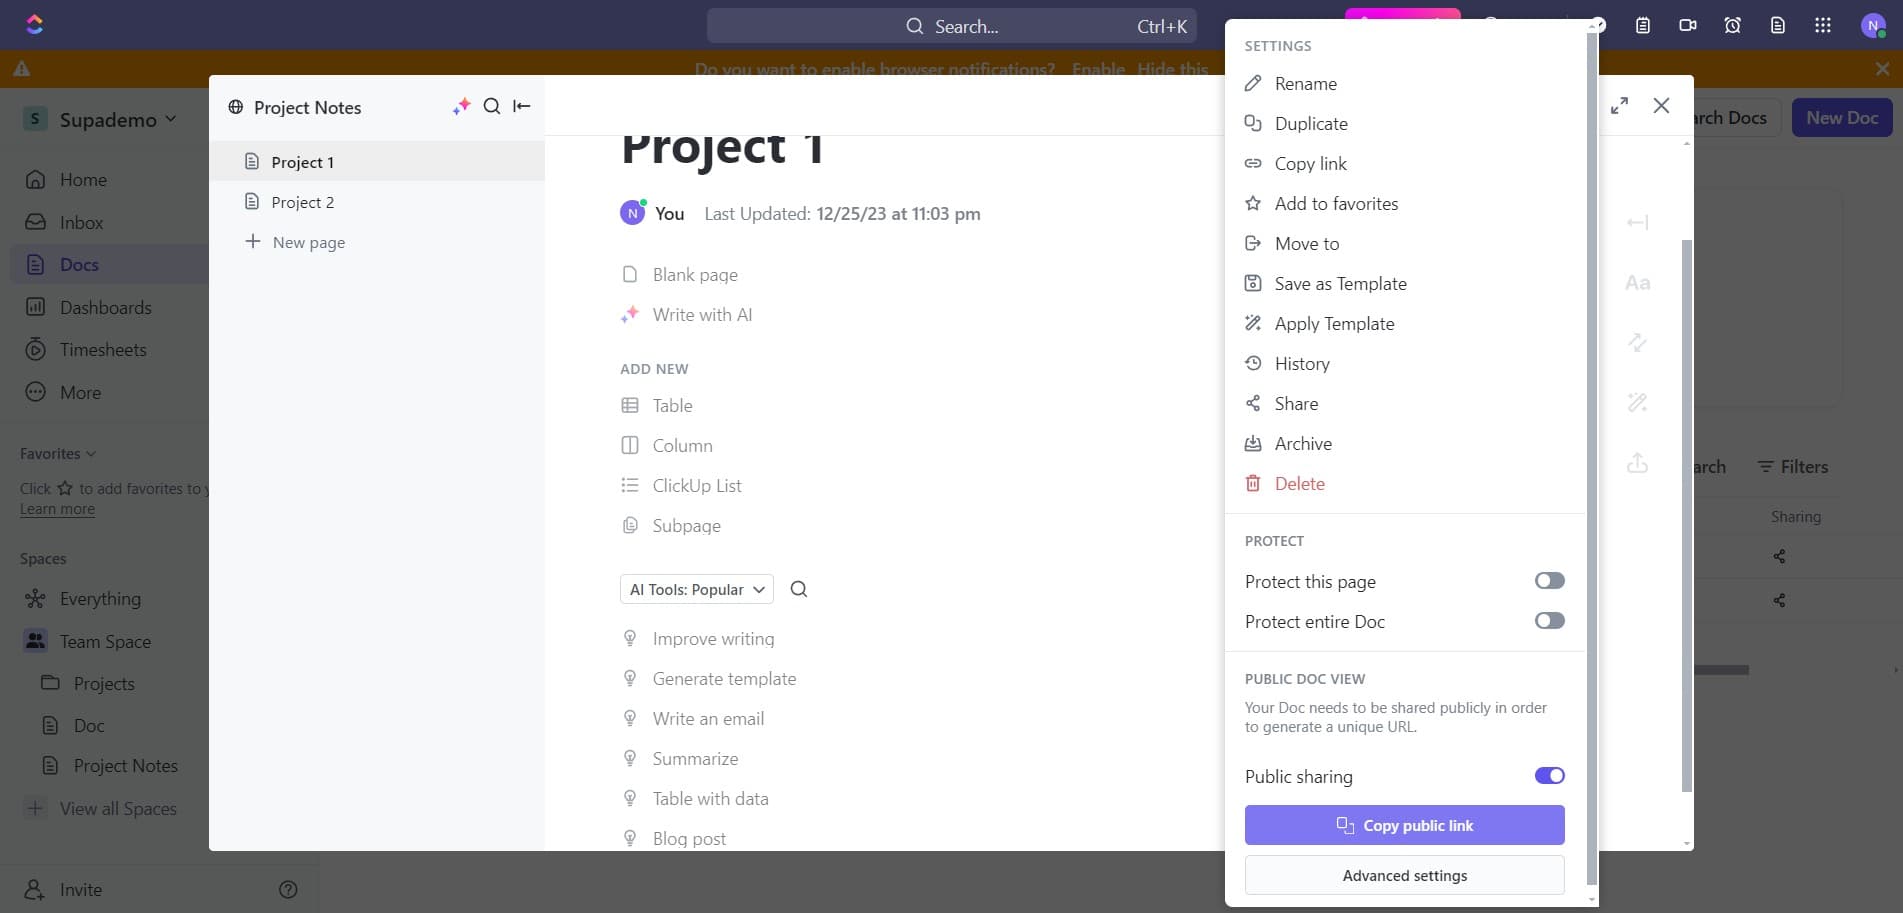The width and height of the screenshot is (1903, 913).
Task: Click the expand fullscreen icon in doc modal
Action: click(x=1619, y=106)
